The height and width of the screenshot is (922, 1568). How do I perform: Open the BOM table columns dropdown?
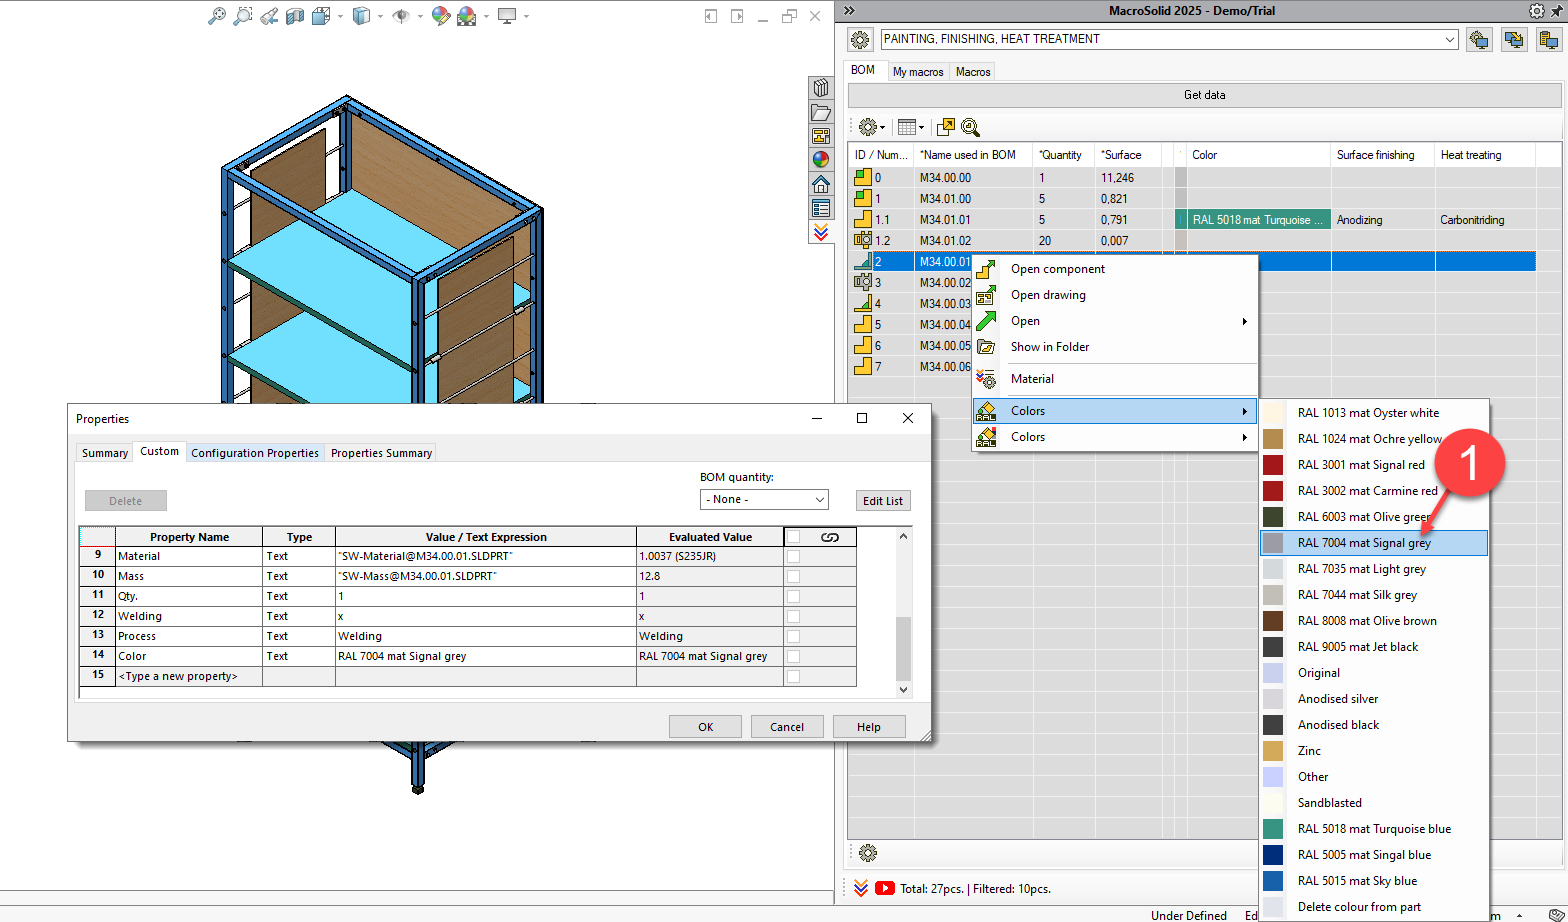point(910,127)
